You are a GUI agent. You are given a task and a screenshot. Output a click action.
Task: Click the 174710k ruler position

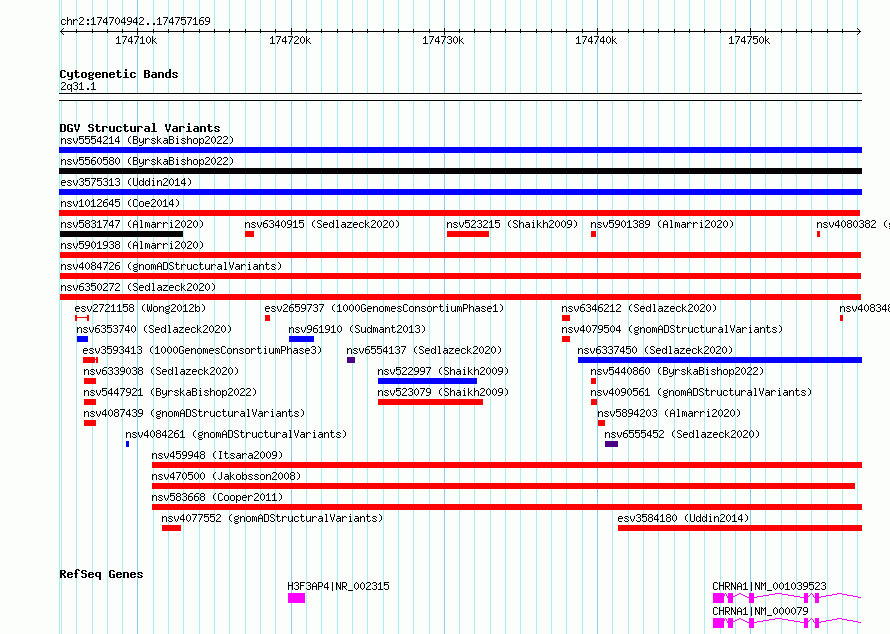click(136, 40)
